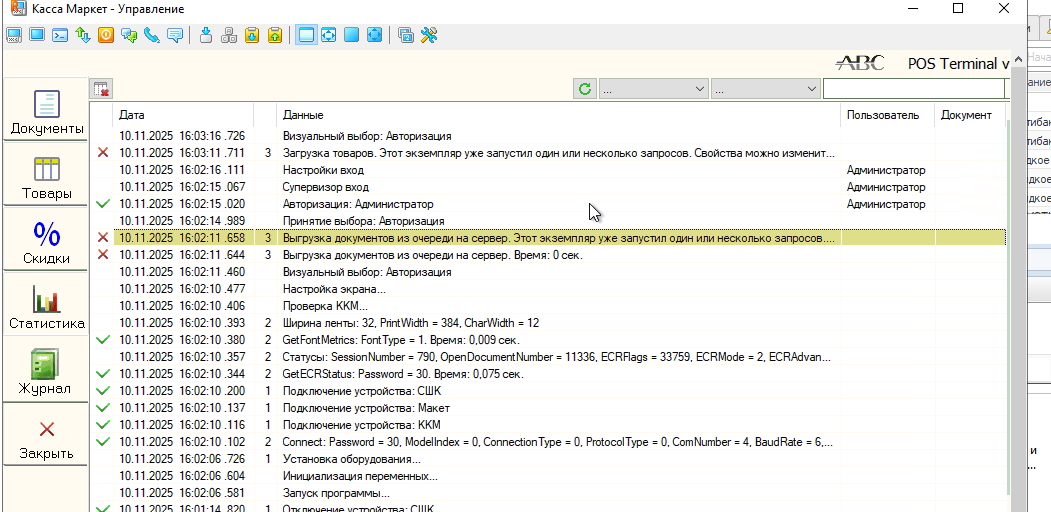The width and height of the screenshot is (1051, 512).
Task: Open the Документы section
Action: pos(46,111)
